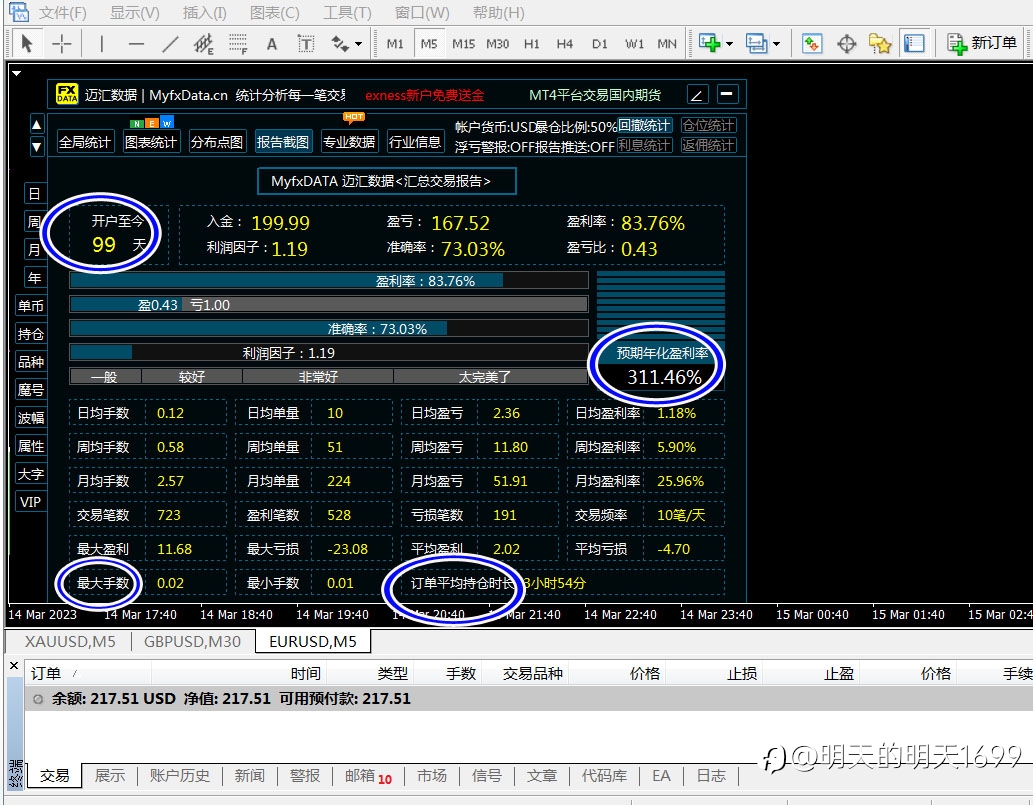Toggle the M5 timeframe button
This screenshot has height=805, width=1033.
click(x=429, y=44)
